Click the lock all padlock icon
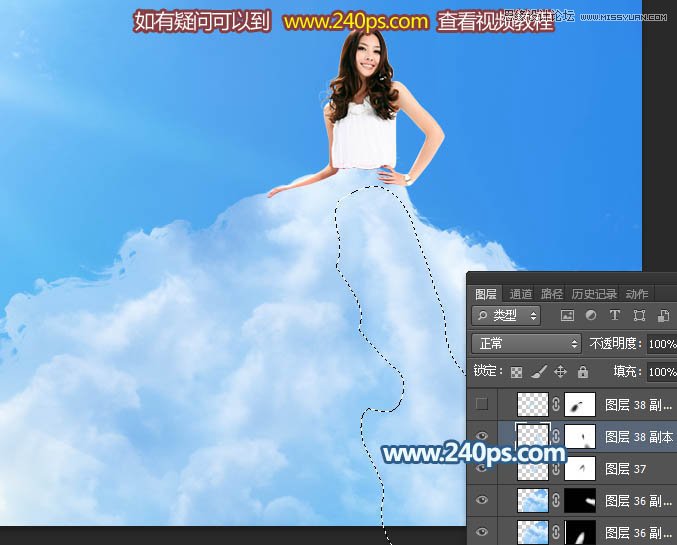 [x=582, y=372]
